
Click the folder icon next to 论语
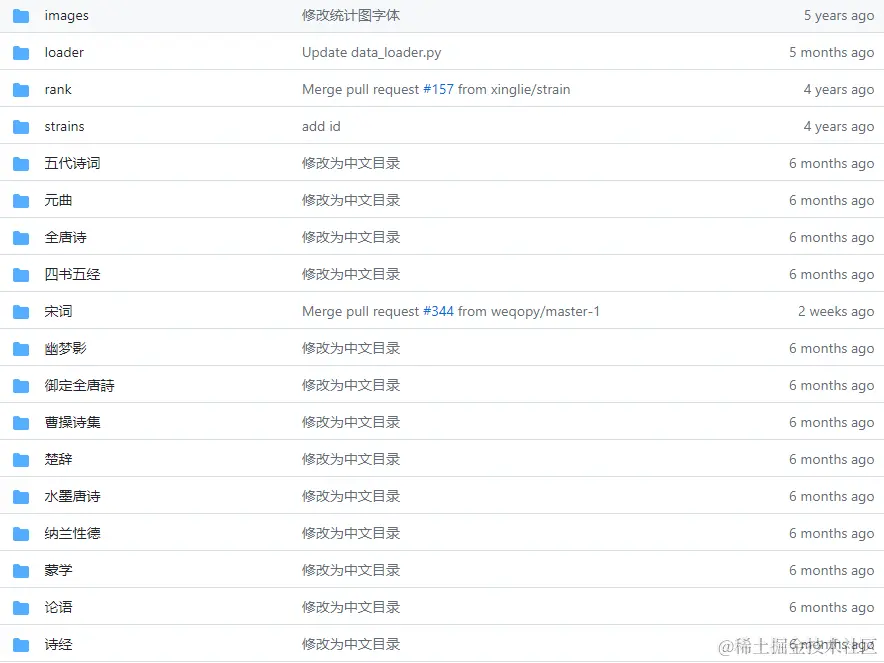click(22, 607)
